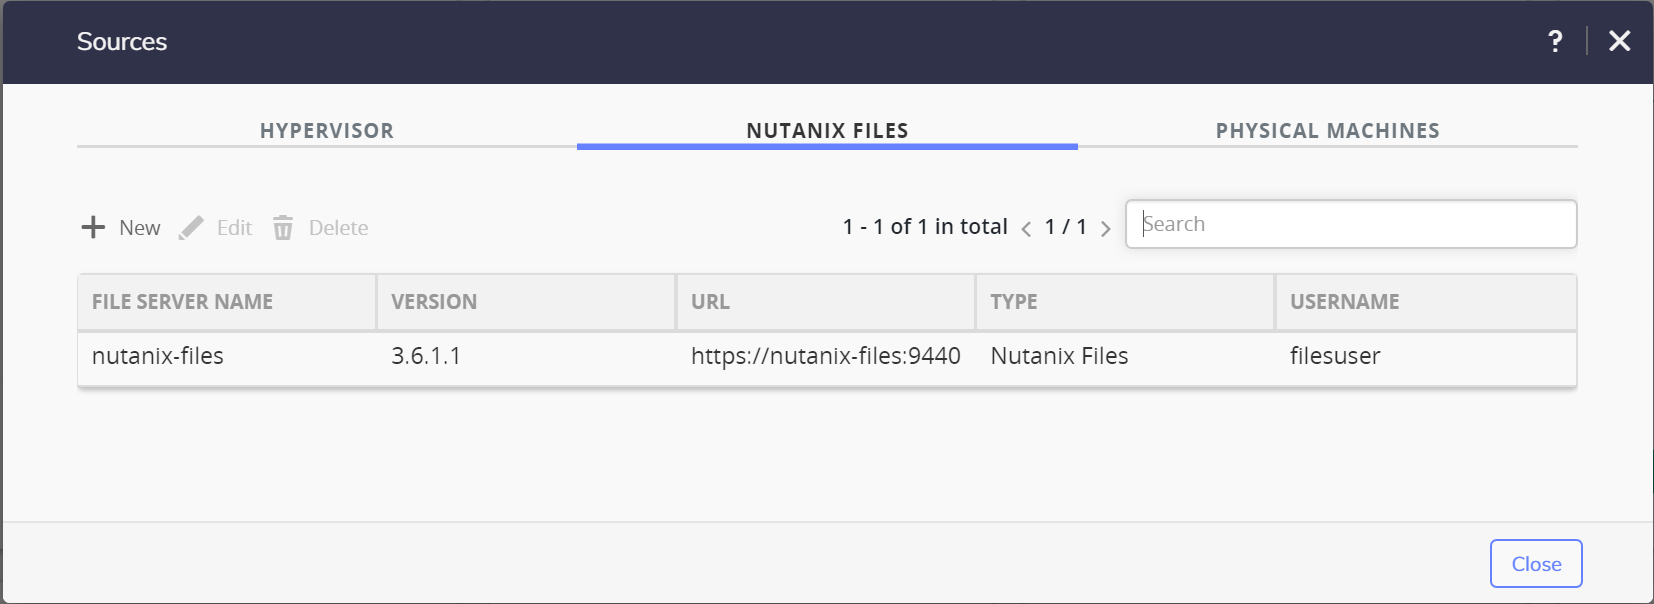The image size is (1654, 604).
Task: Open the Physical Machines tab
Action: point(1328,131)
